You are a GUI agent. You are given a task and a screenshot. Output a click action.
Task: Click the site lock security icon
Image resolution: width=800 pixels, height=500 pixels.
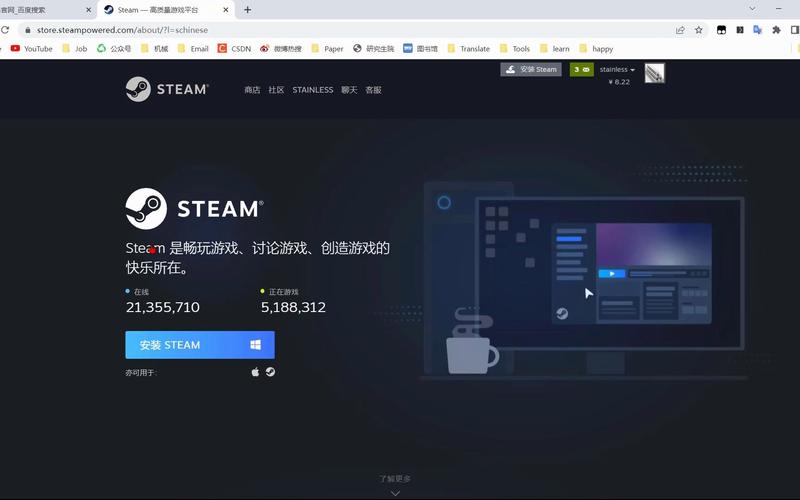click(28, 30)
